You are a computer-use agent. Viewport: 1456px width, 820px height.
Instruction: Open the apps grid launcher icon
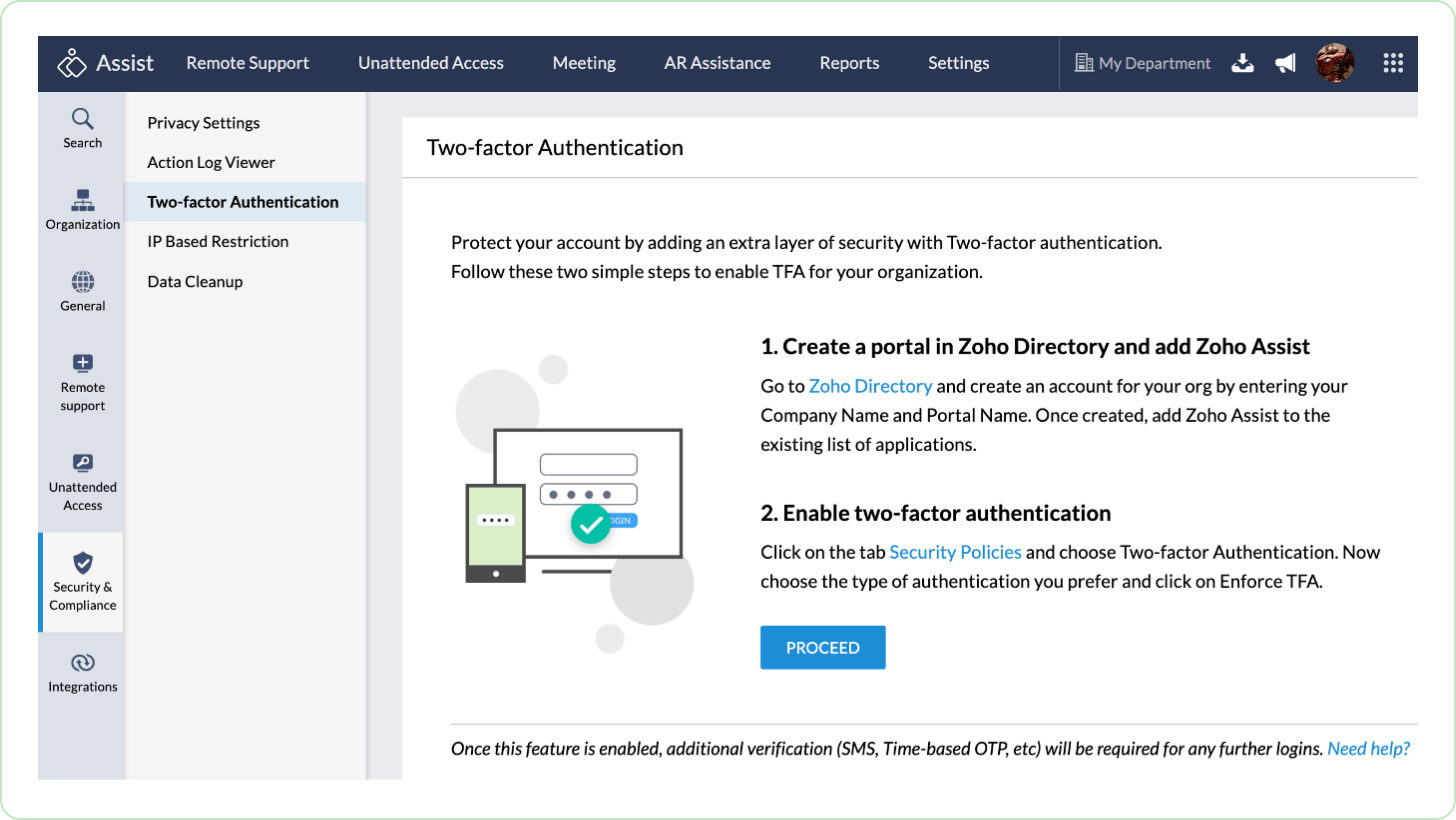[1393, 63]
